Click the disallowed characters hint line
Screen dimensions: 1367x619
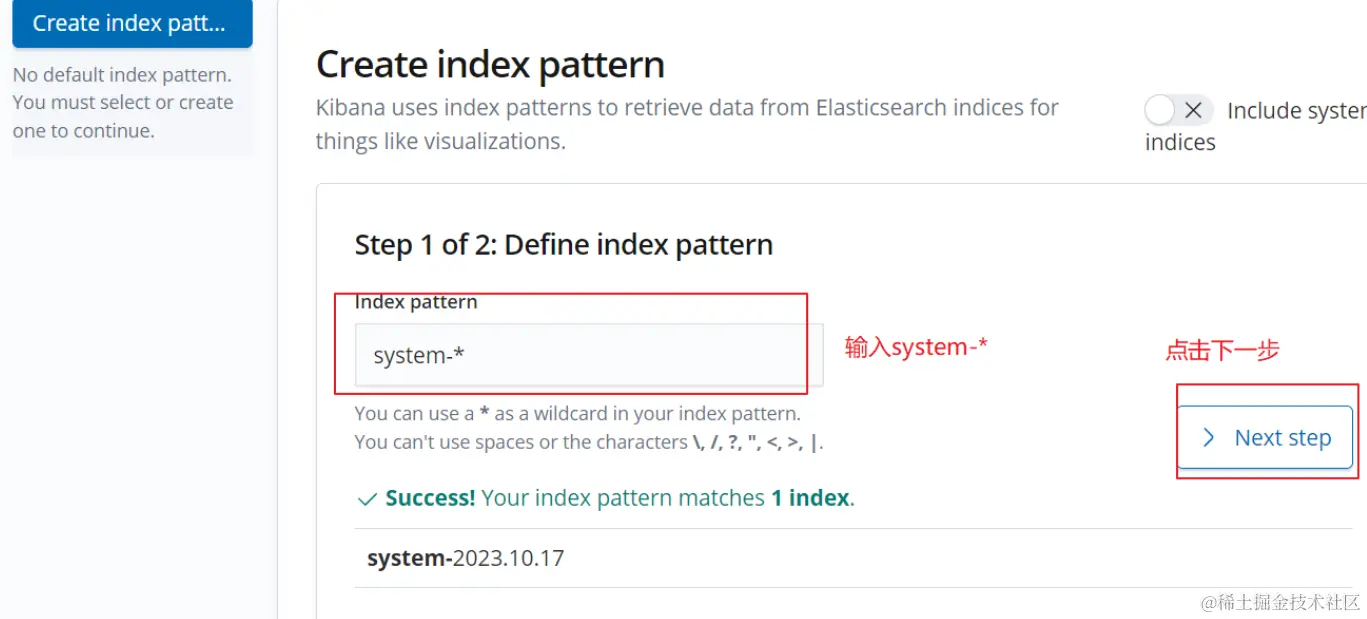click(x=588, y=442)
